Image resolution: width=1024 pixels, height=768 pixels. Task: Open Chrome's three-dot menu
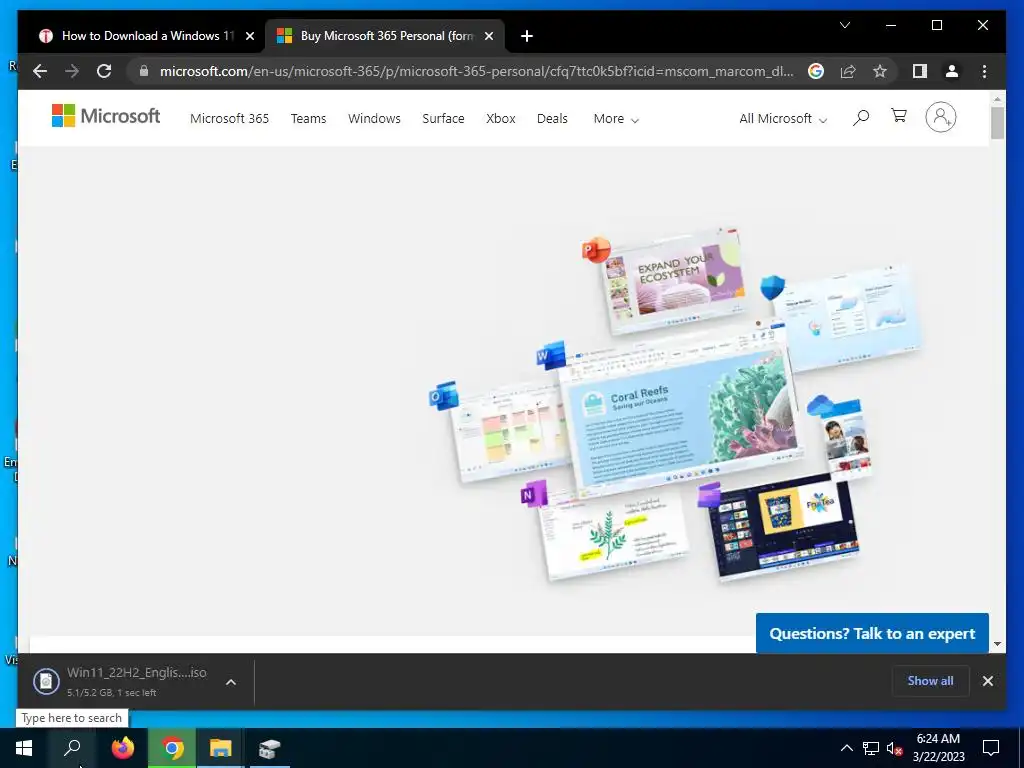[984, 71]
